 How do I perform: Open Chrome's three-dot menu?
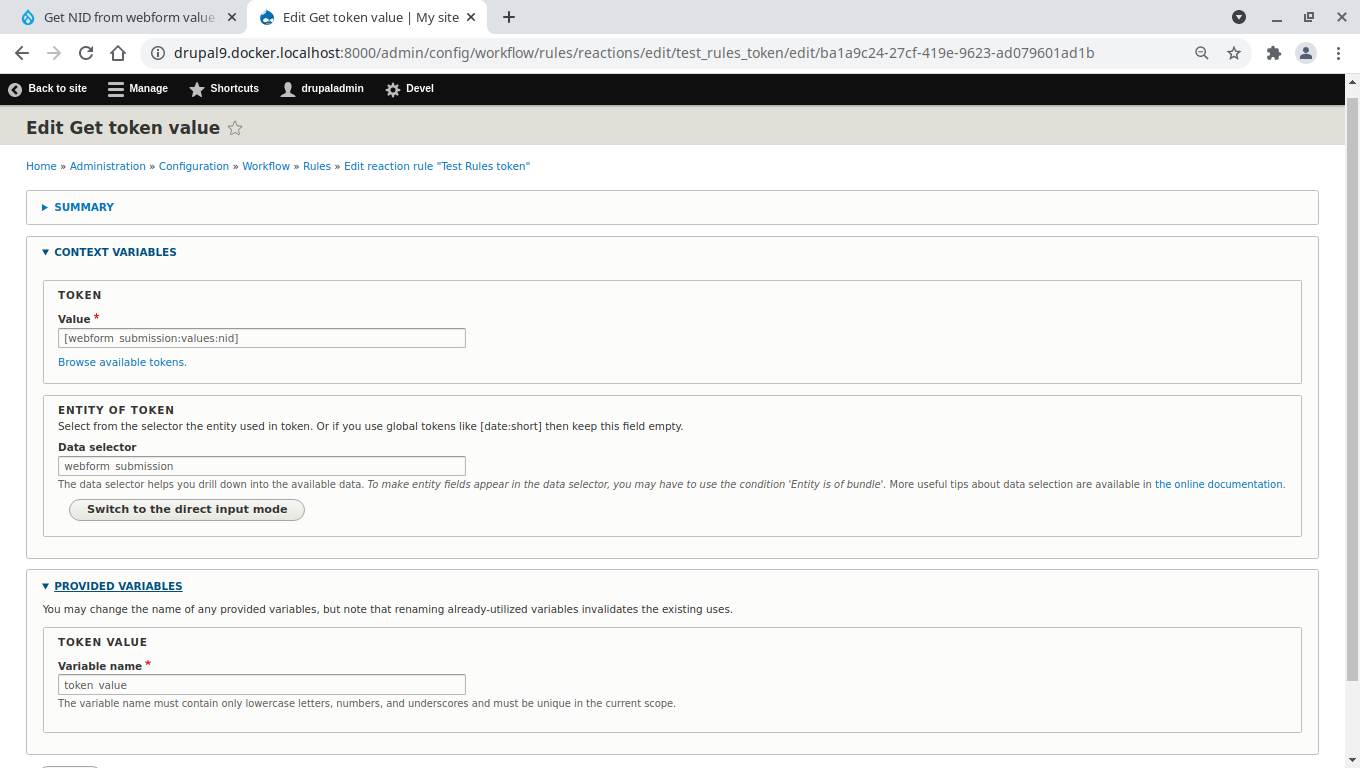pos(1339,53)
